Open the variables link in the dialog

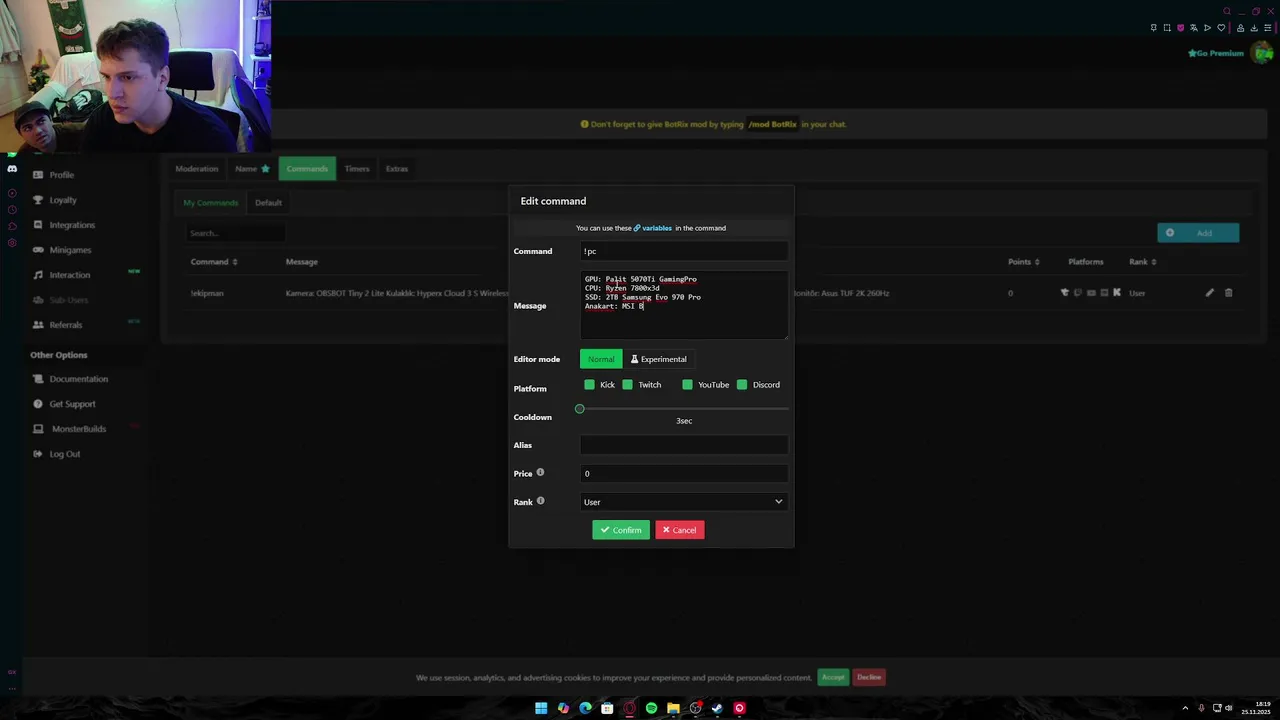click(x=653, y=228)
